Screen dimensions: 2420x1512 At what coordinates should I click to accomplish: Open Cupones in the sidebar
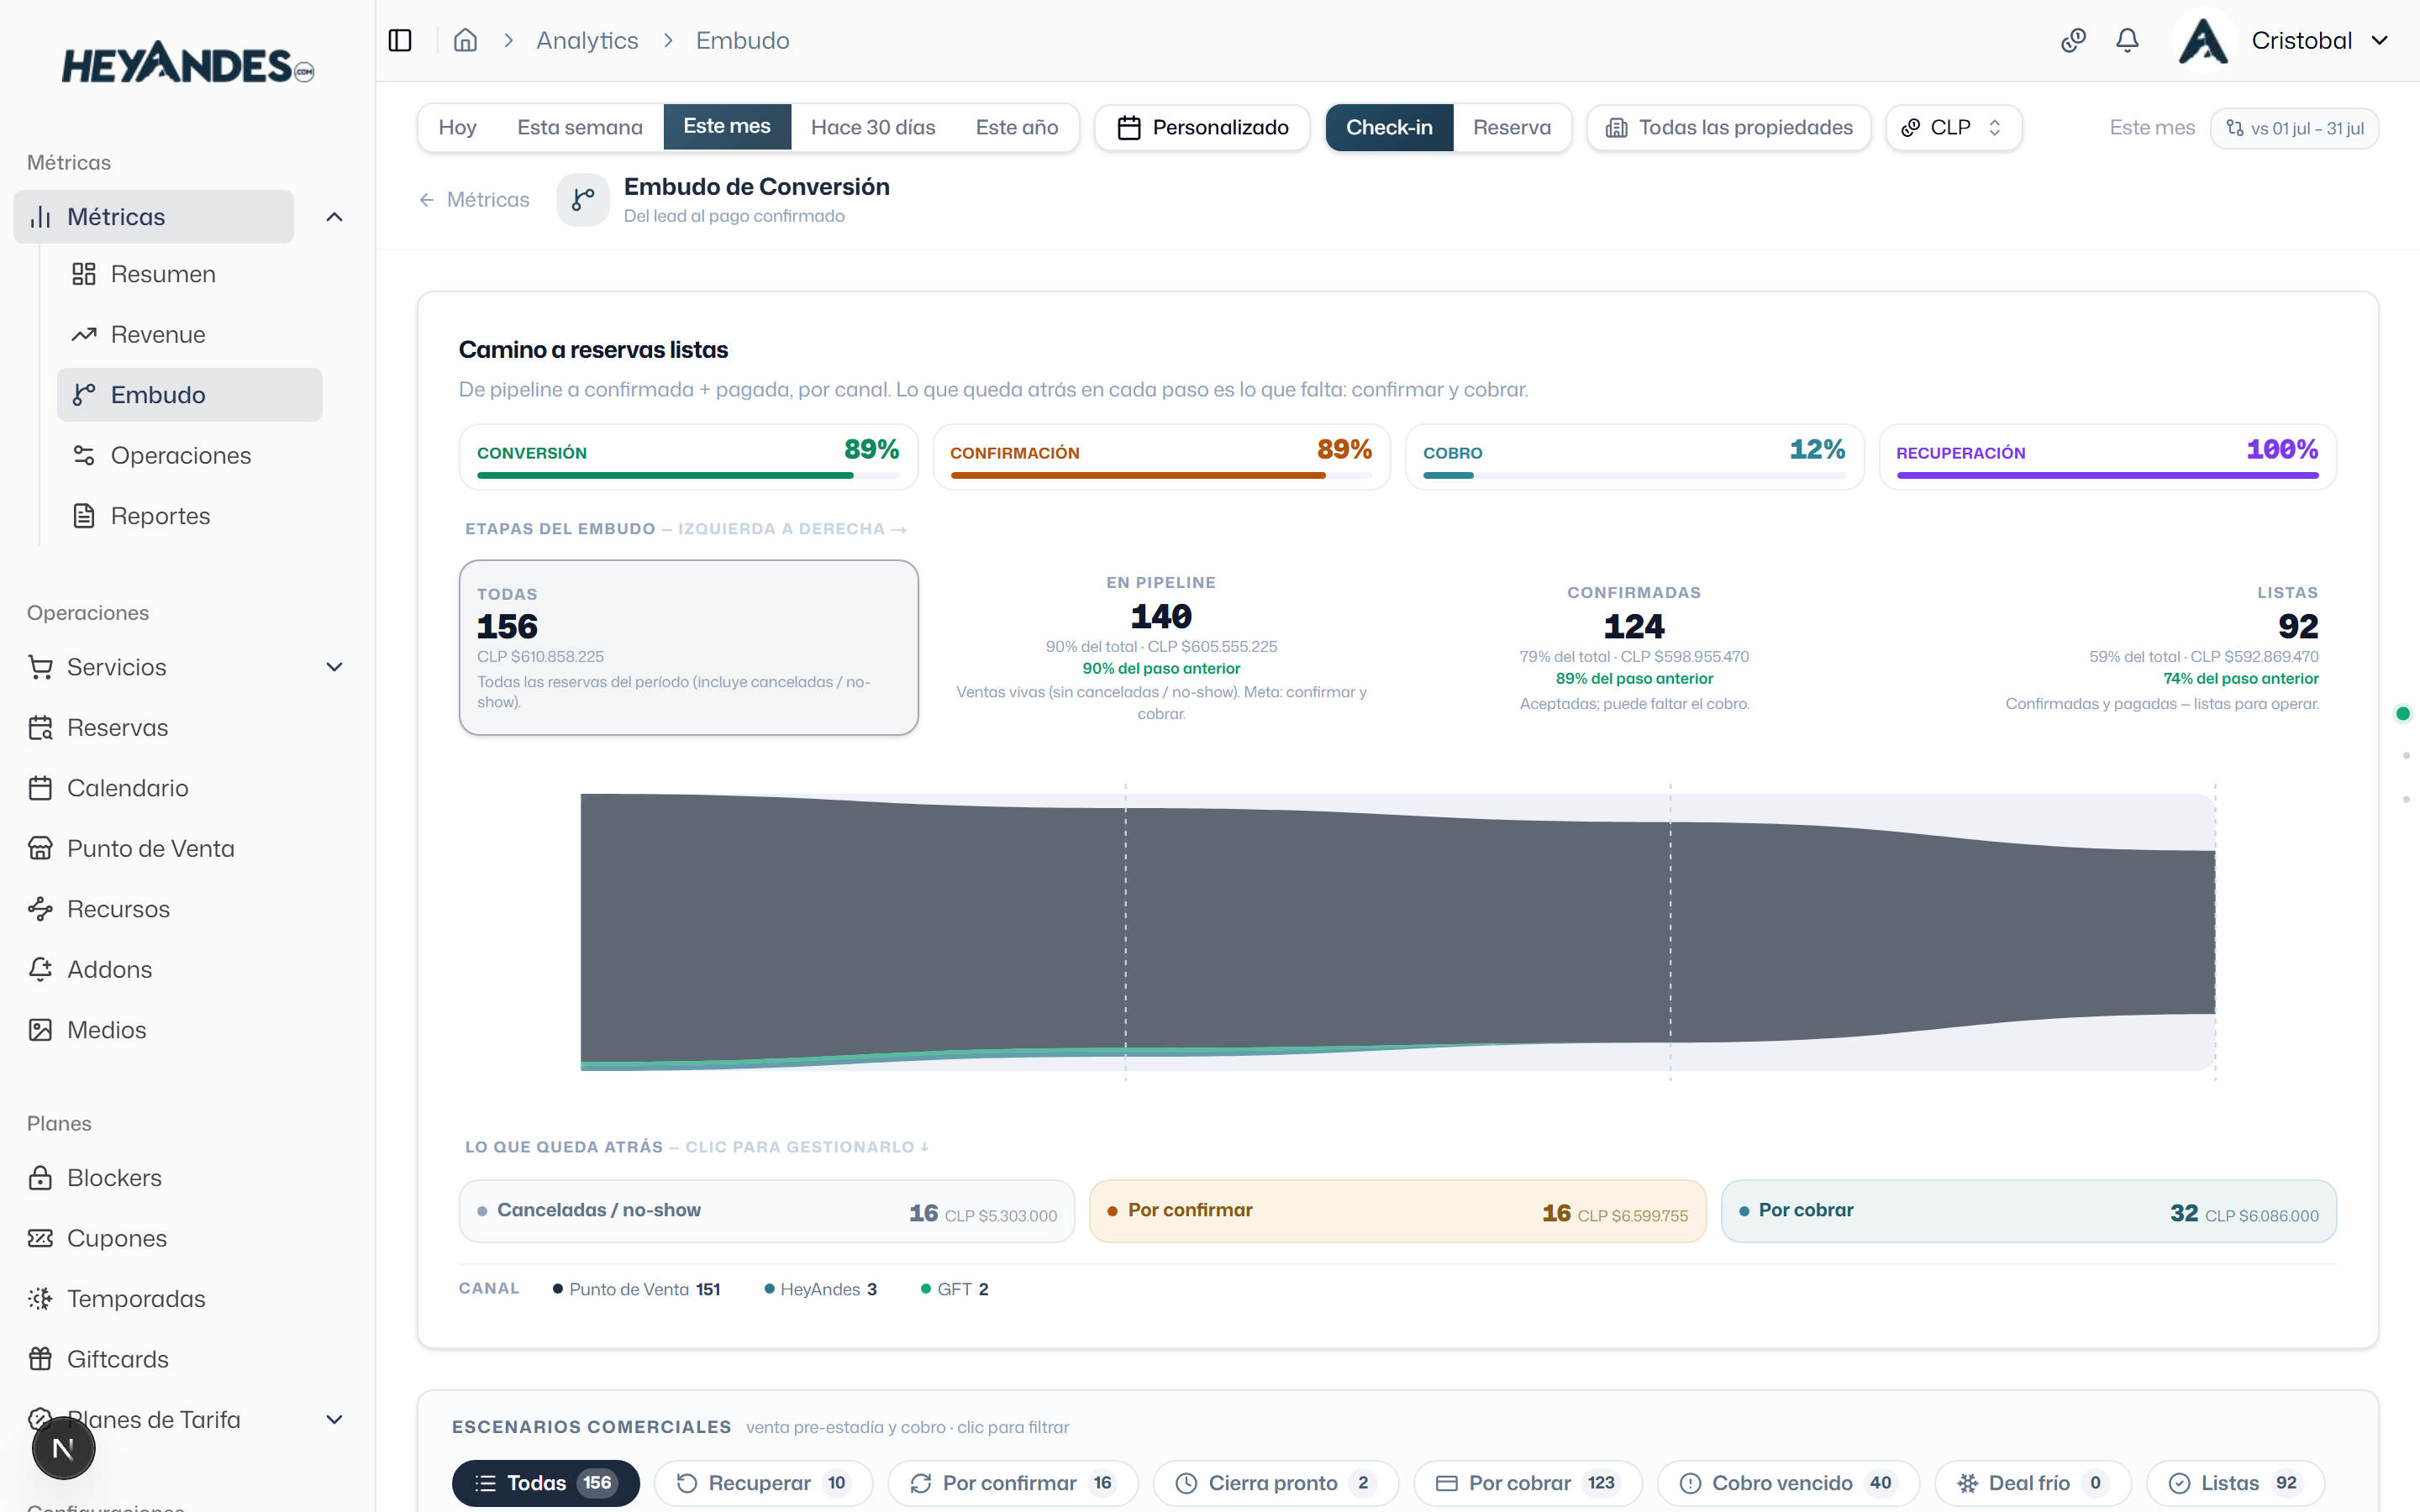click(187, 1238)
